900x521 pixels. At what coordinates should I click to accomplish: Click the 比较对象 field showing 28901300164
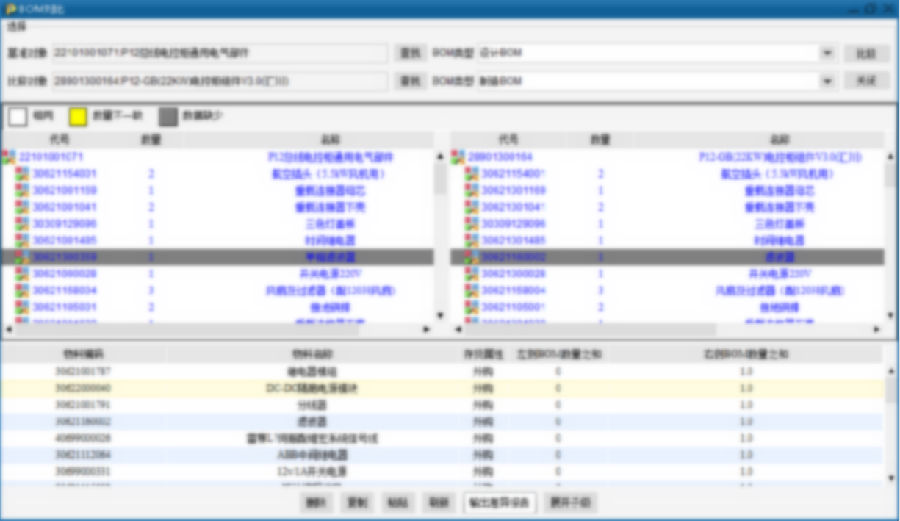[x=219, y=81]
